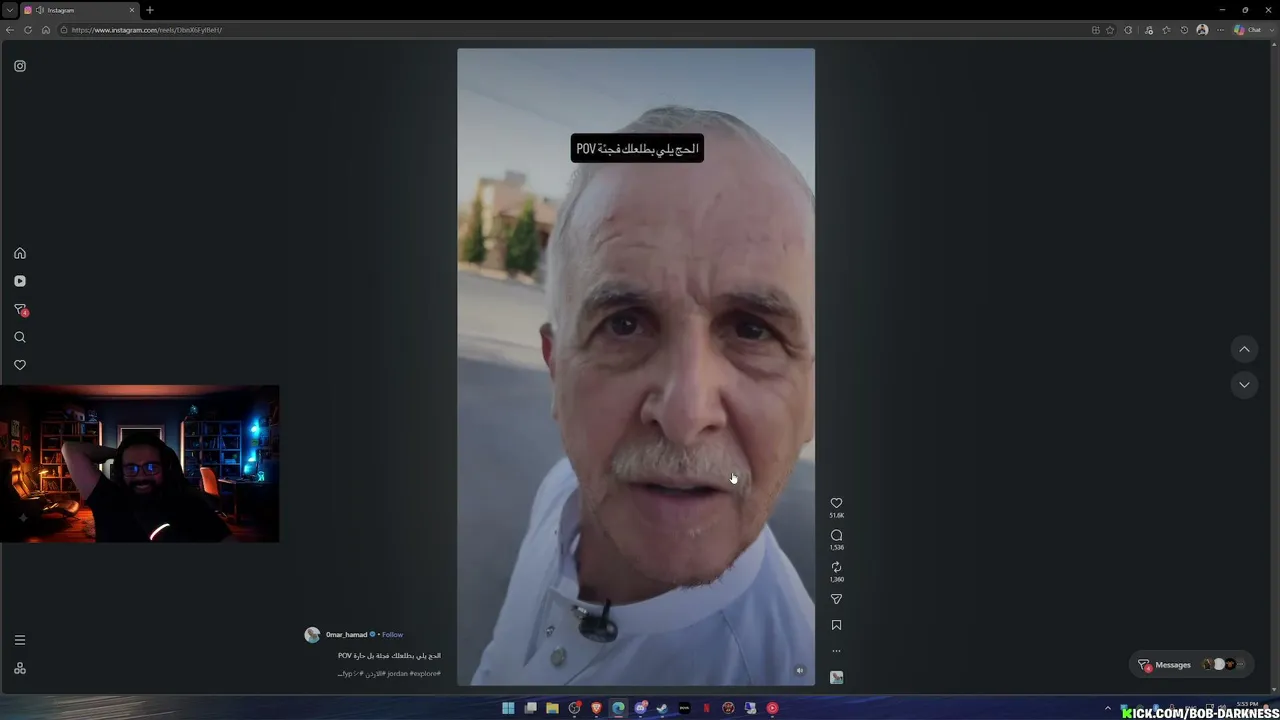Open the reel audio thumbnail
1280x720 pixels.
(x=837, y=677)
